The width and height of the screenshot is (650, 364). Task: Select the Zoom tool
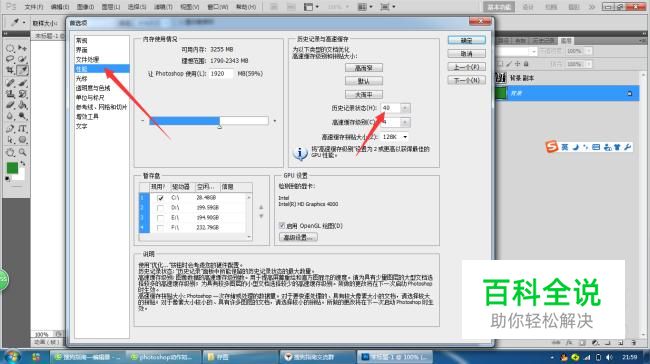22,153
